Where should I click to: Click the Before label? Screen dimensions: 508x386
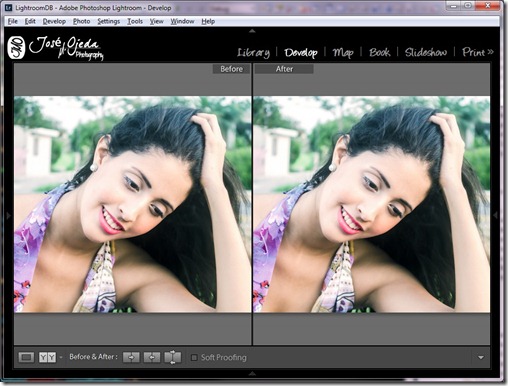(231, 69)
